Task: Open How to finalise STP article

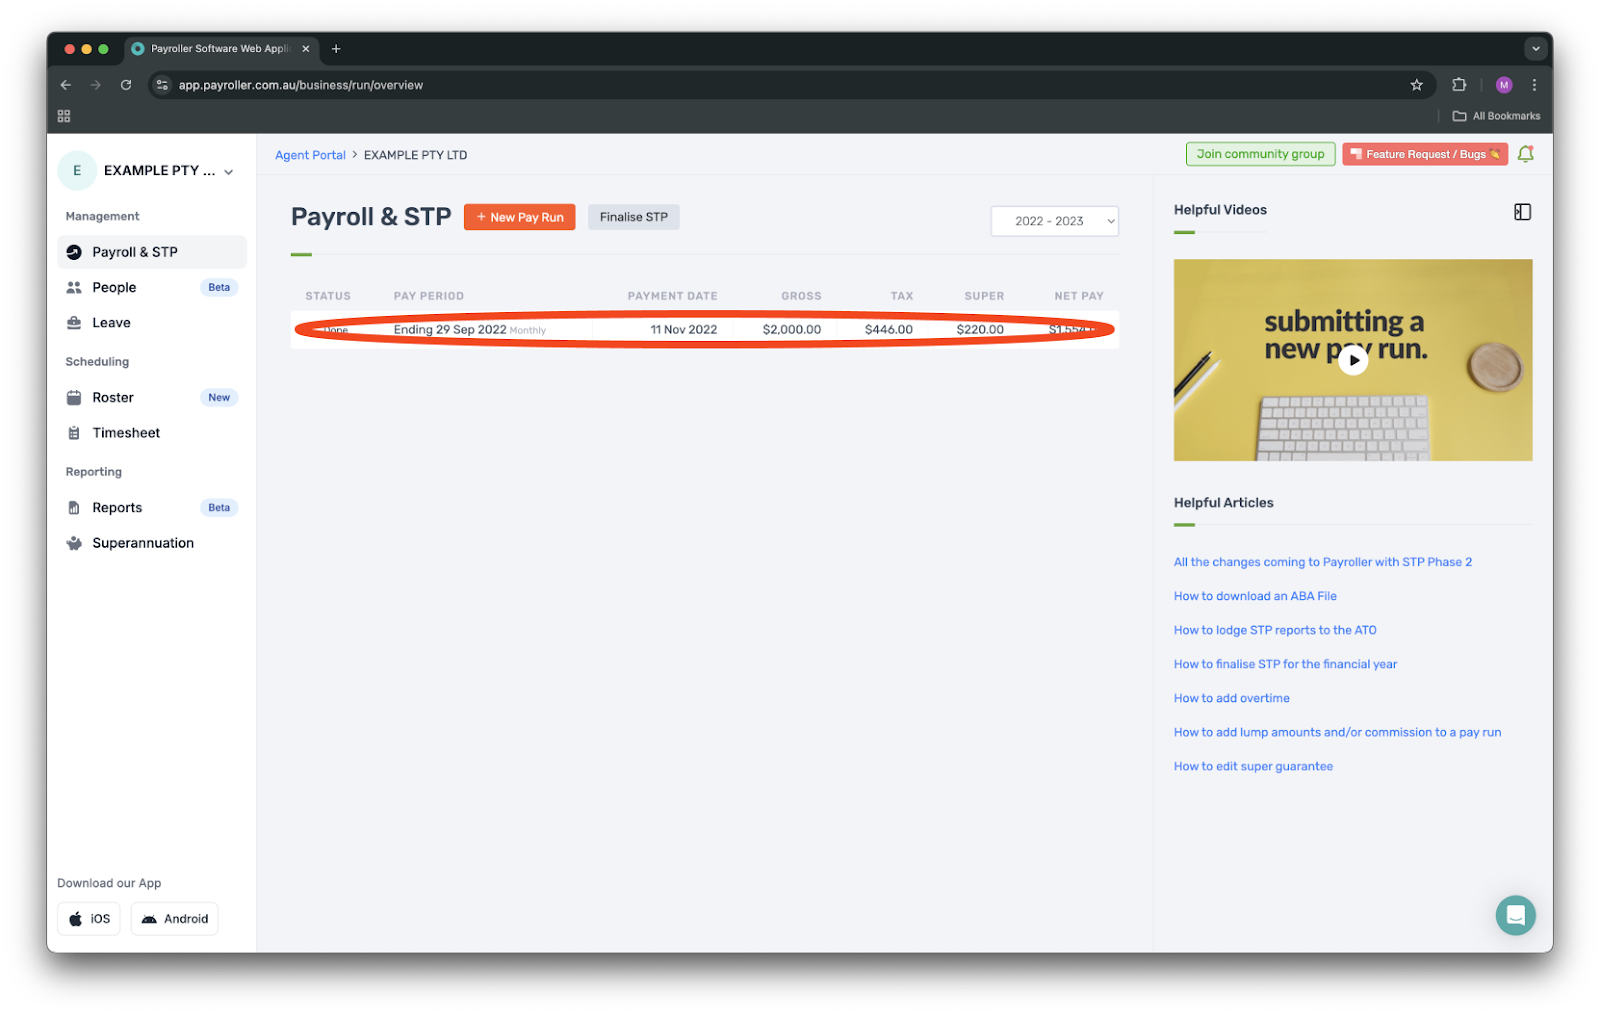Action: (x=1285, y=664)
